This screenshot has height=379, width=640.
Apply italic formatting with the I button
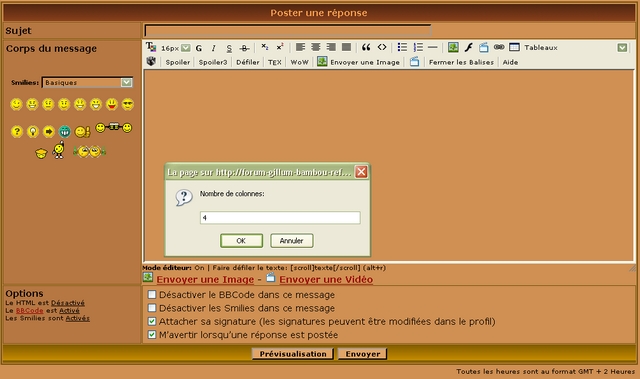click(x=213, y=48)
